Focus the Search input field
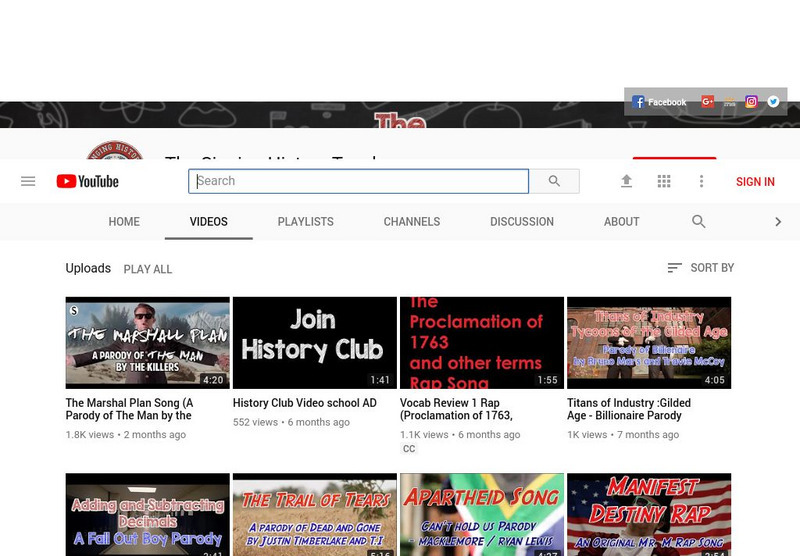This screenshot has height=556, width=800. point(359,181)
